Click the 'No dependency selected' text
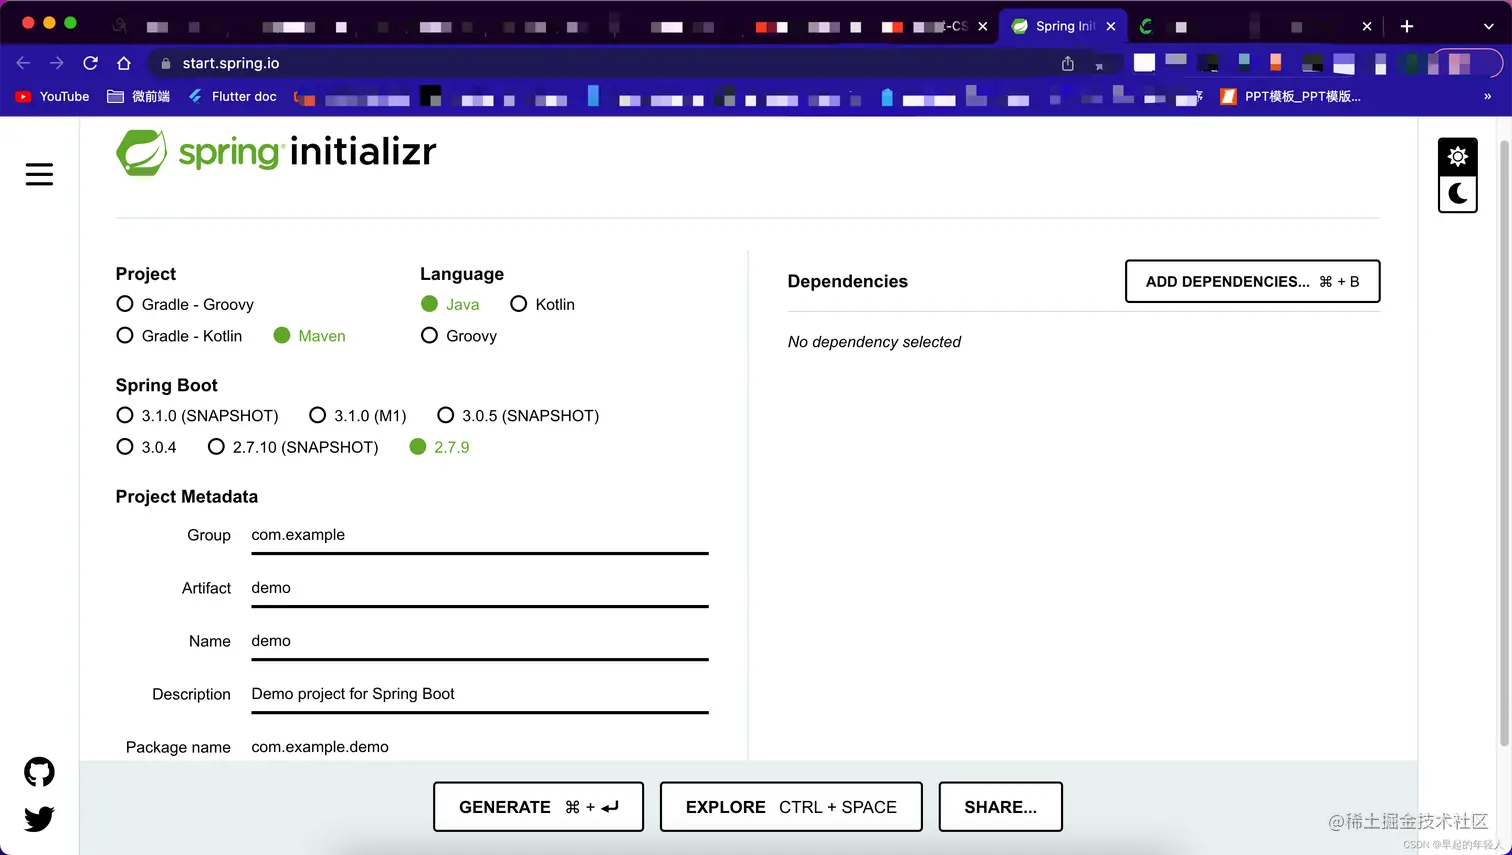Image resolution: width=1512 pixels, height=855 pixels. tap(874, 342)
